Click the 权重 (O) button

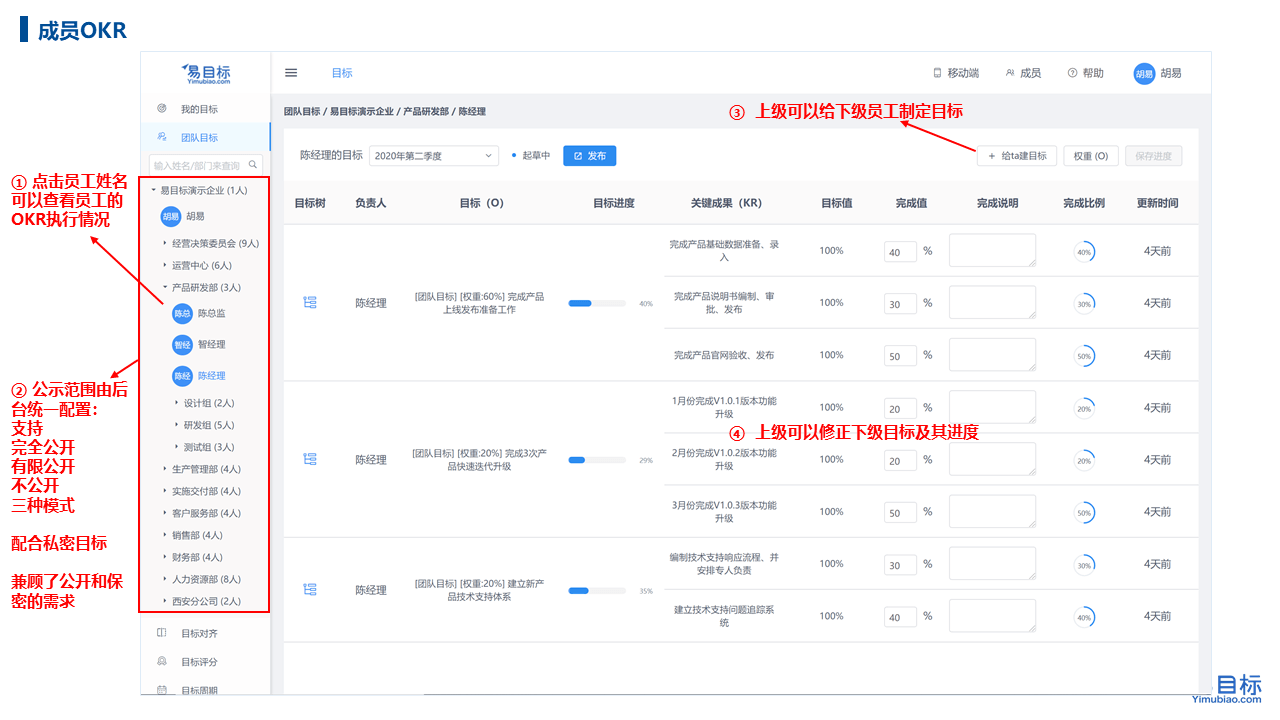point(1090,156)
